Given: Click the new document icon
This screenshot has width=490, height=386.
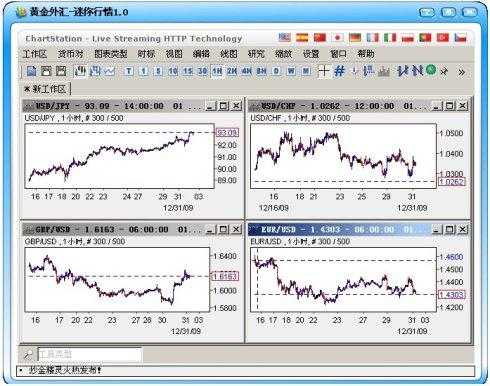Looking at the screenshot, I should coord(31,71).
